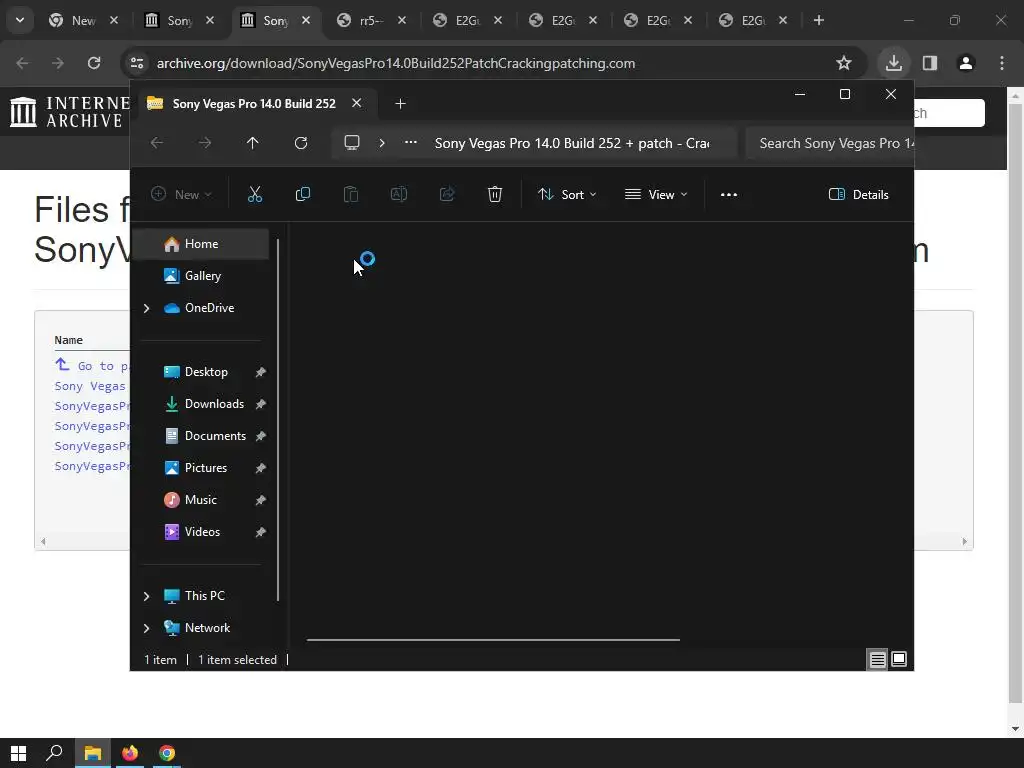Open hidden breadcrumb path ellipsis in Explorer
This screenshot has height=768, width=1024.
click(x=411, y=142)
